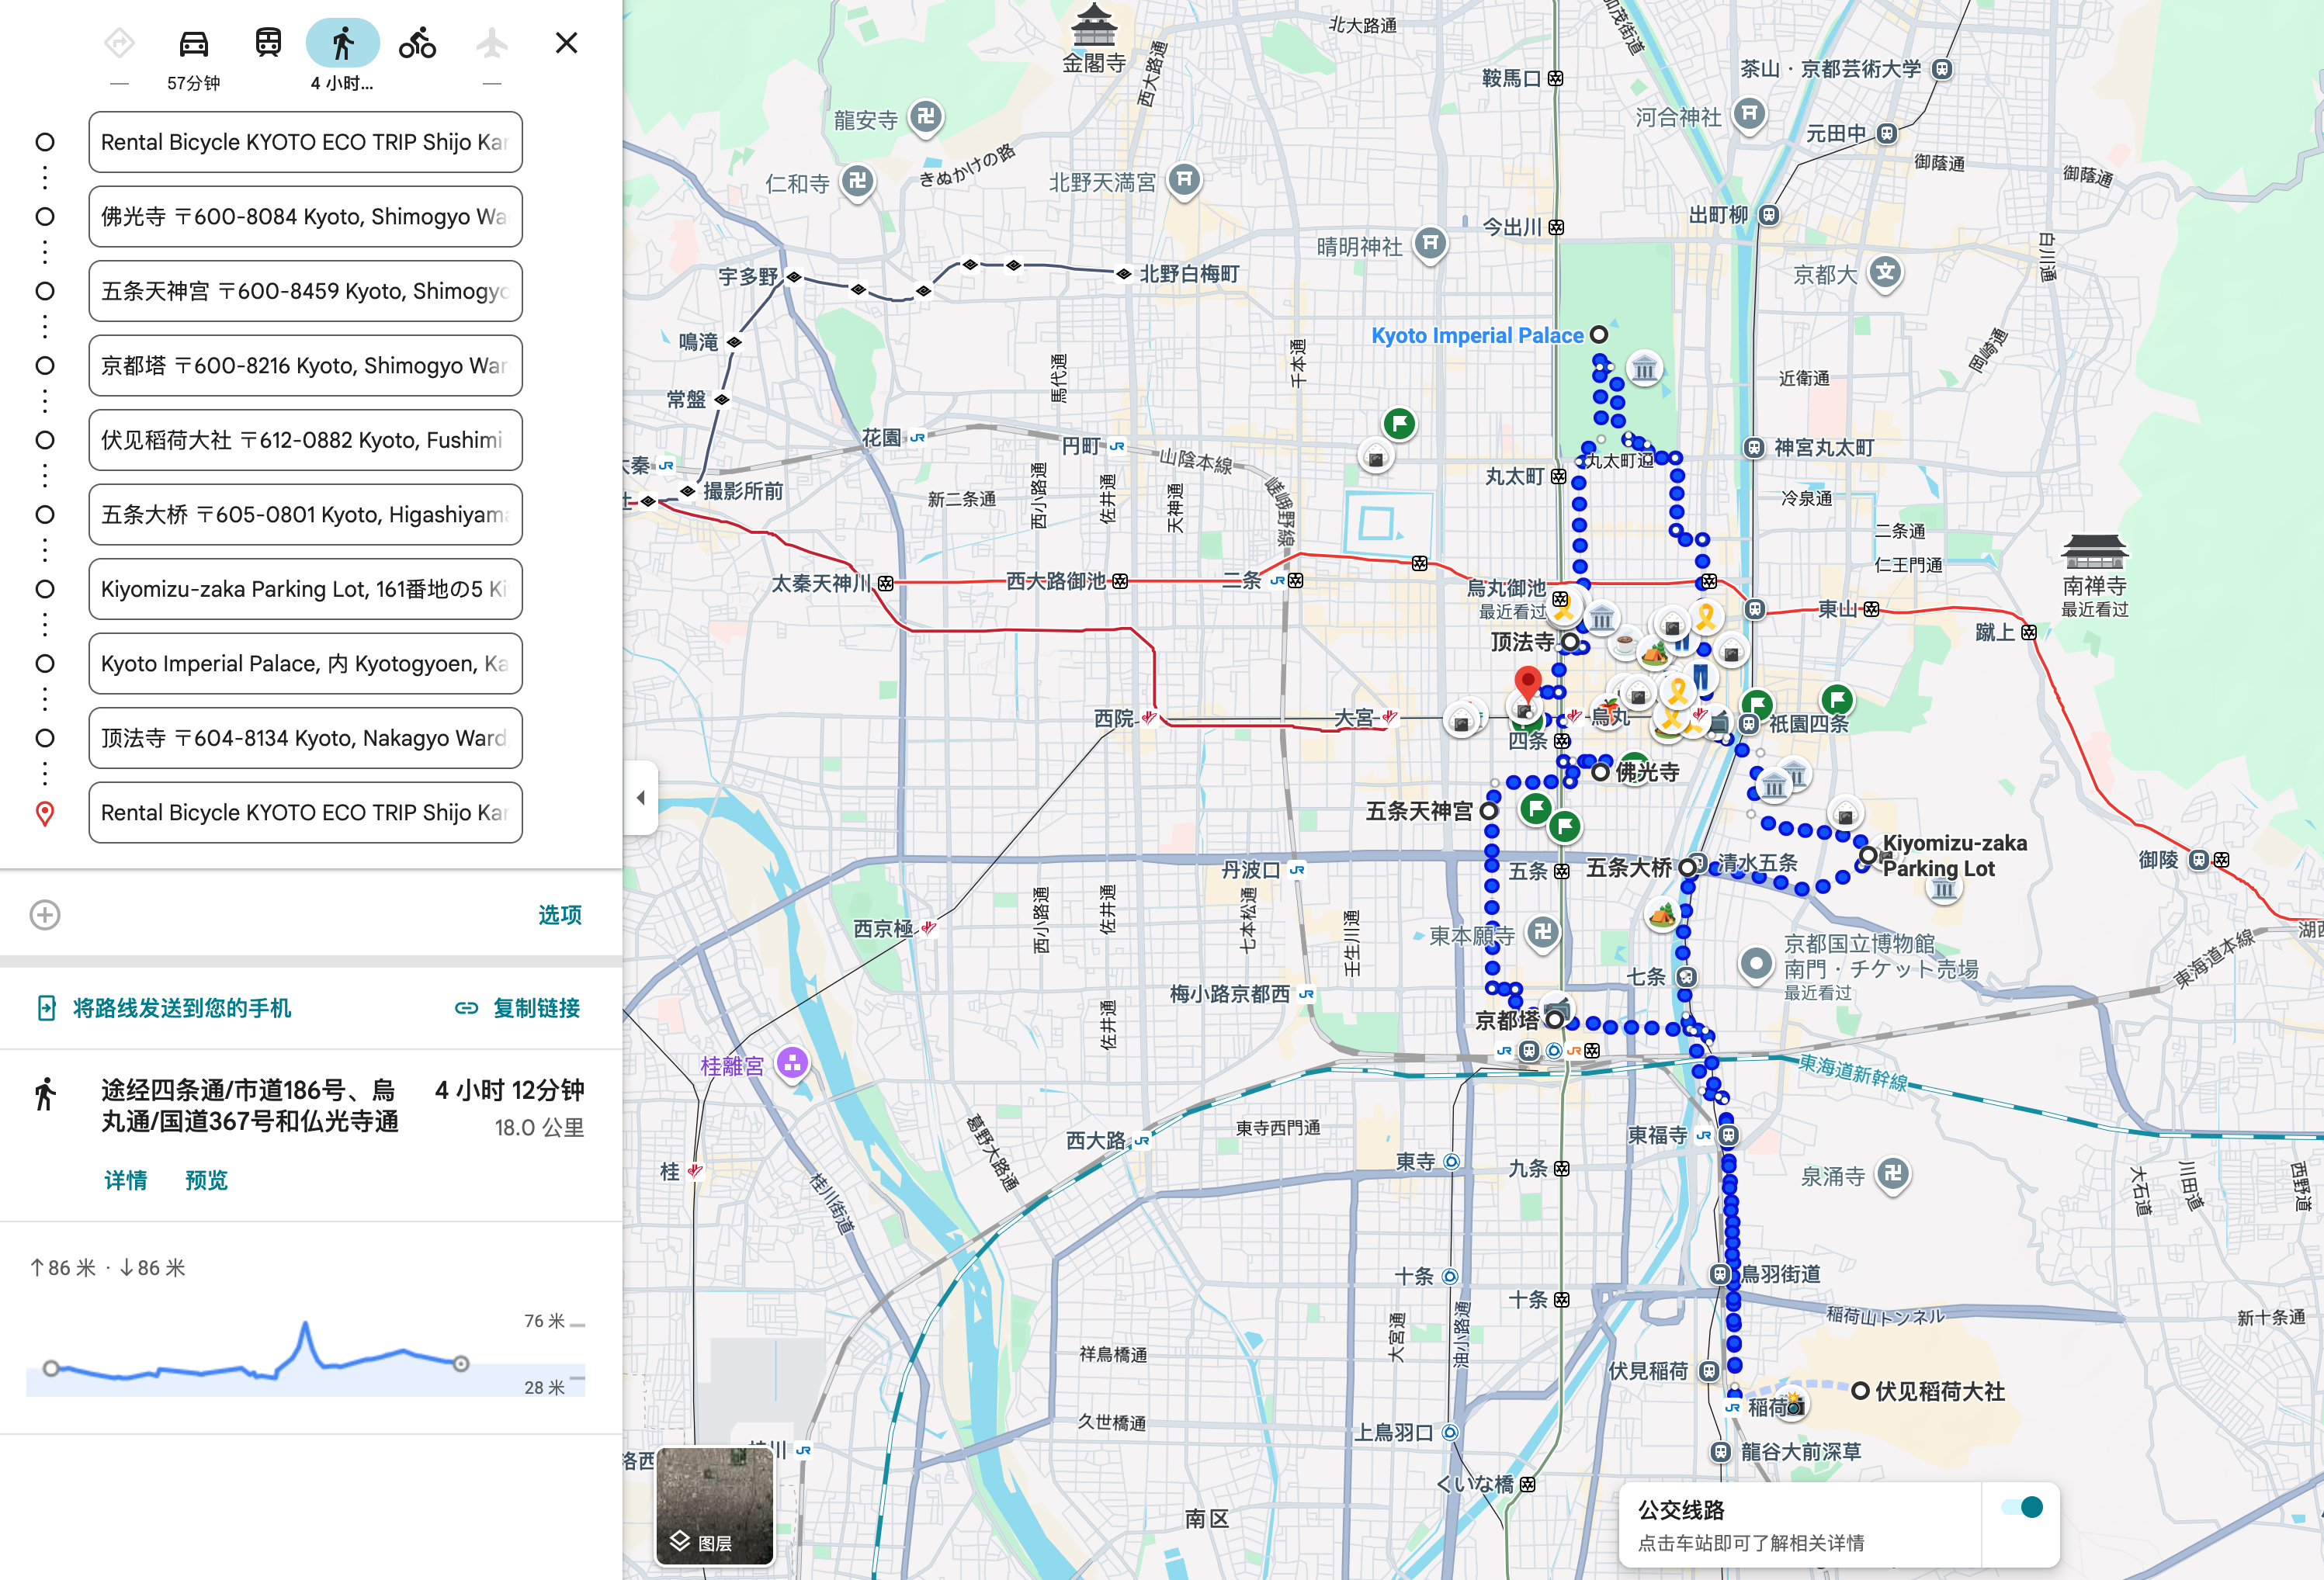Expand route 详情 details

coord(126,1180)
